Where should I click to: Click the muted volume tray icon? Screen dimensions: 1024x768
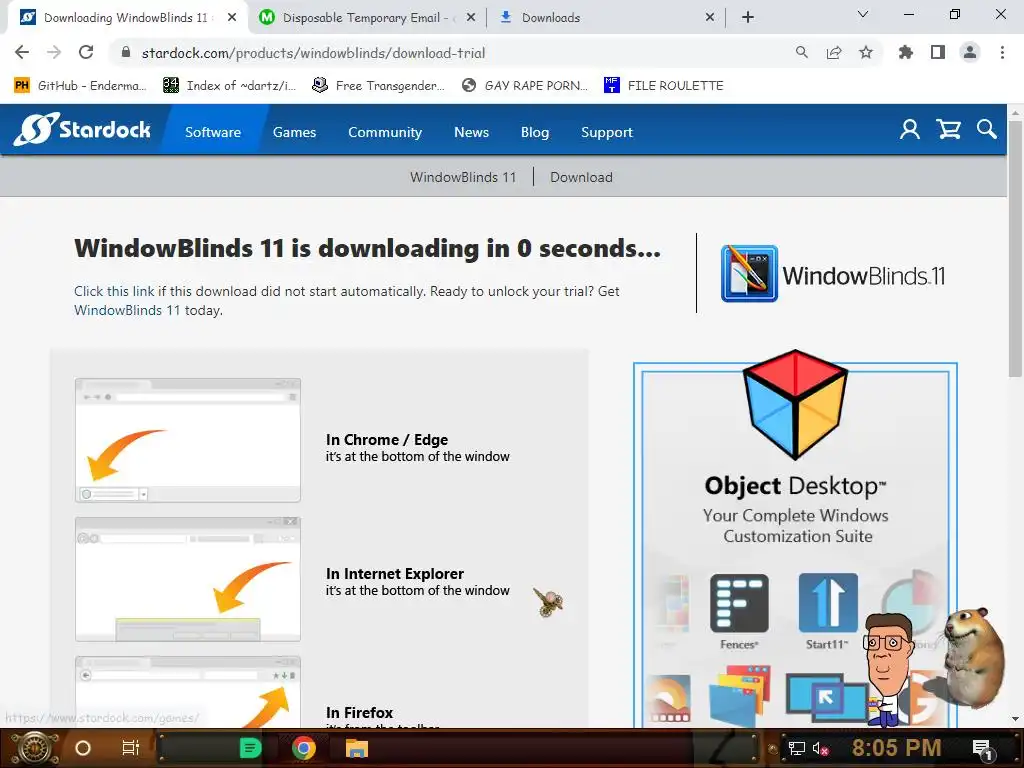(x=820, y=748)
